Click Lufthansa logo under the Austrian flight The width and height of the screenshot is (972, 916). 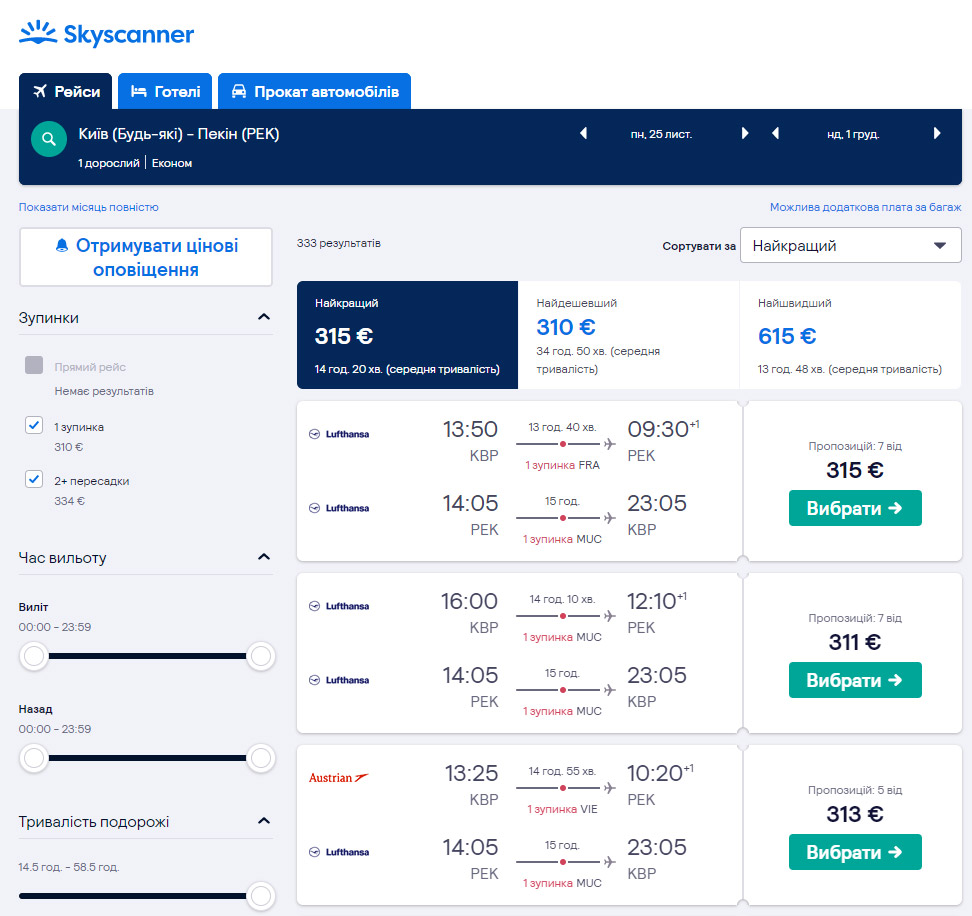tap(339, 852)
